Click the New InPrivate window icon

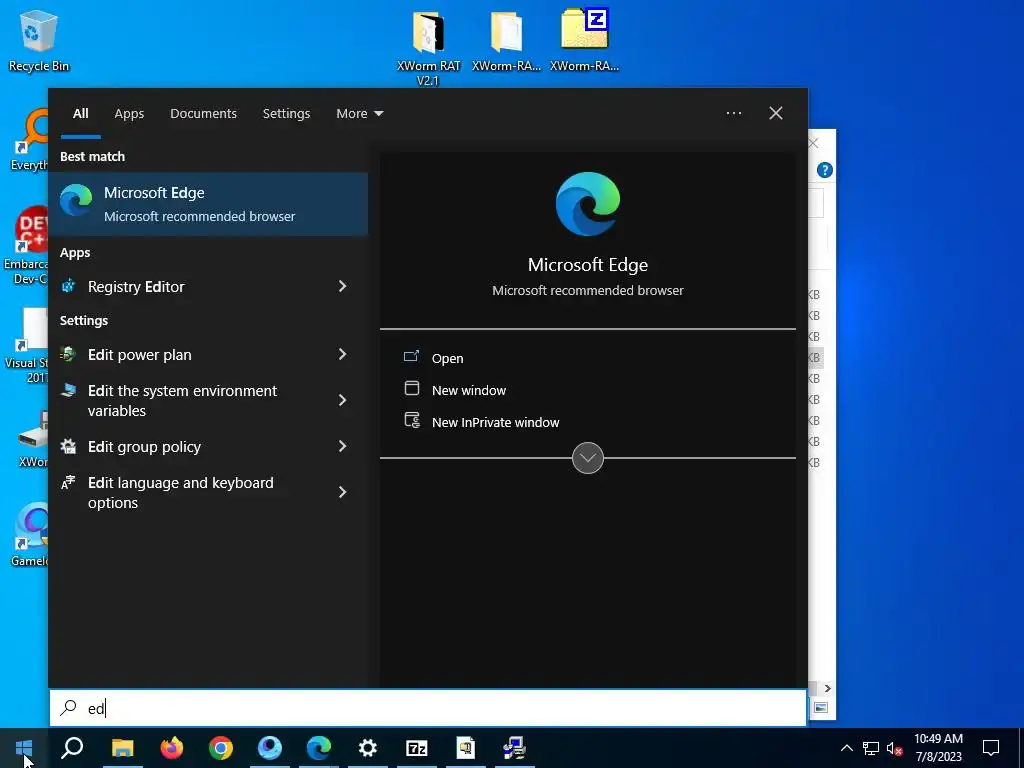pos(412,420)
